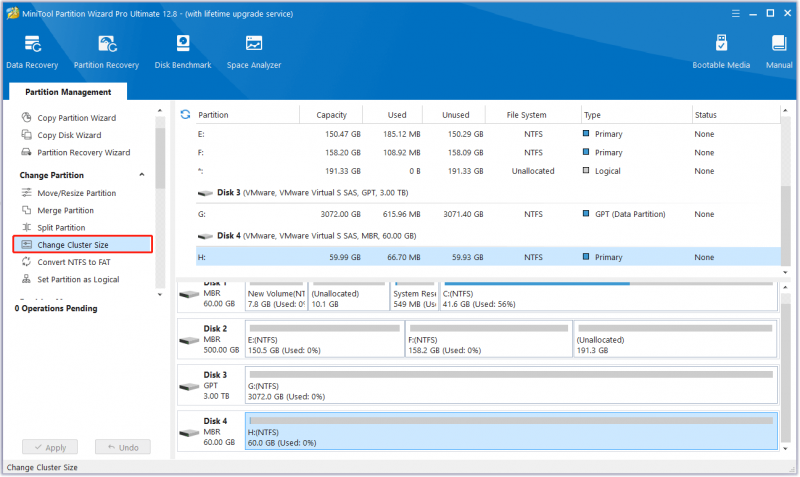
Task: Click the partition list scrollbar up arrow
Action: point(785,110)
